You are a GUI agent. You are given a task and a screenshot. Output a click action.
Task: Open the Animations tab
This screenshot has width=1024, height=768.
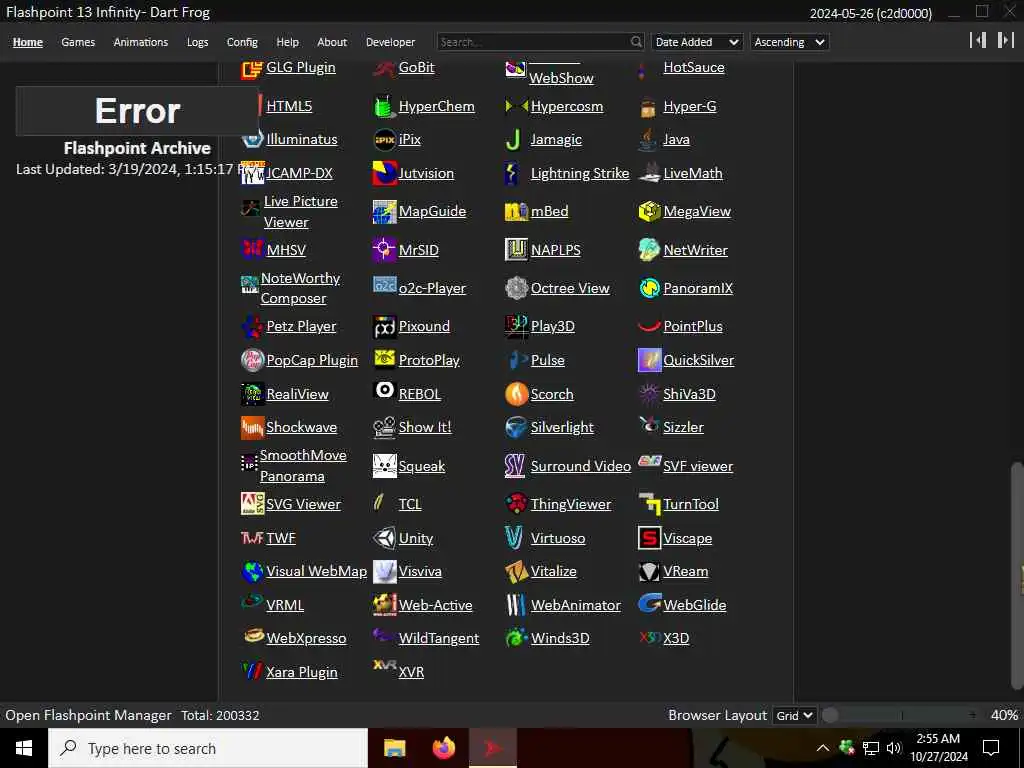(140, 42)
